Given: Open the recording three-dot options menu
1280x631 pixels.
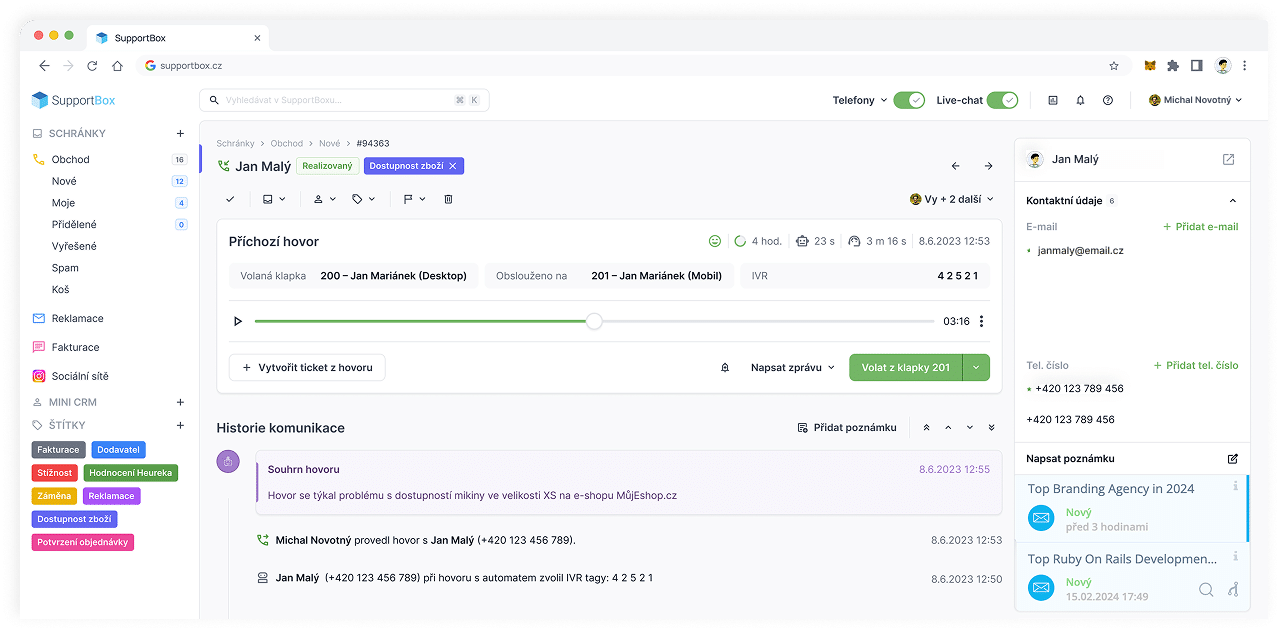Looking at the screenshot, I should [981, 321].
